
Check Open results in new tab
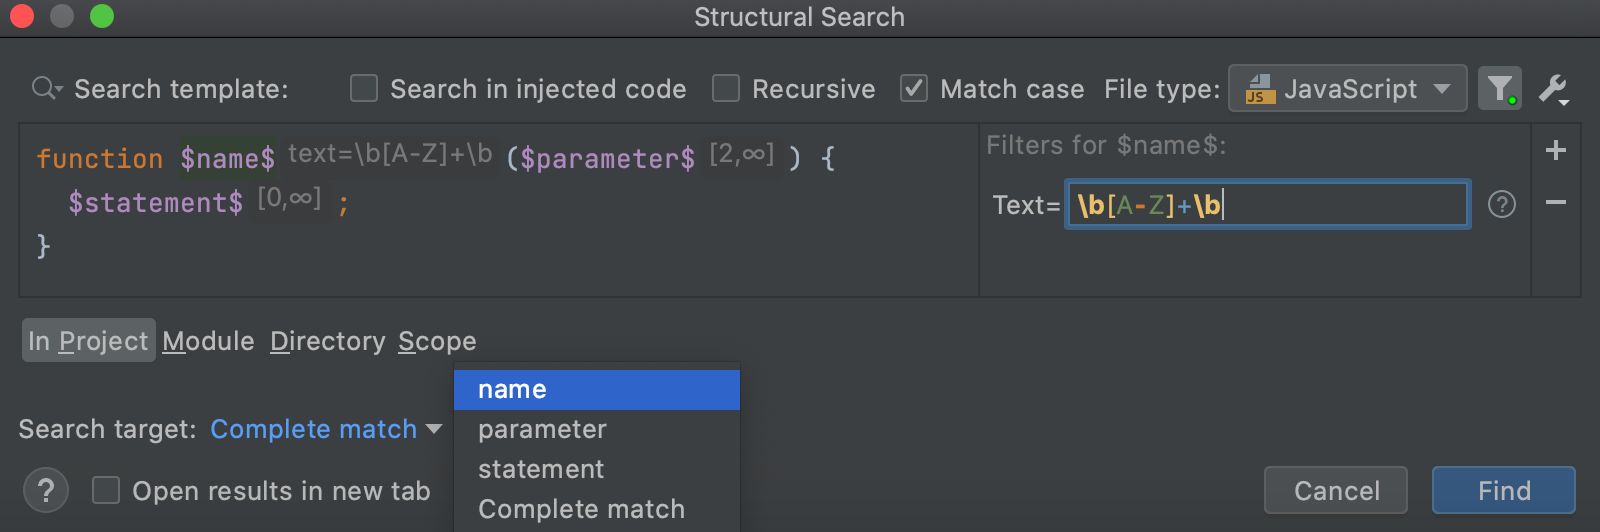click(x=106, y=490)
